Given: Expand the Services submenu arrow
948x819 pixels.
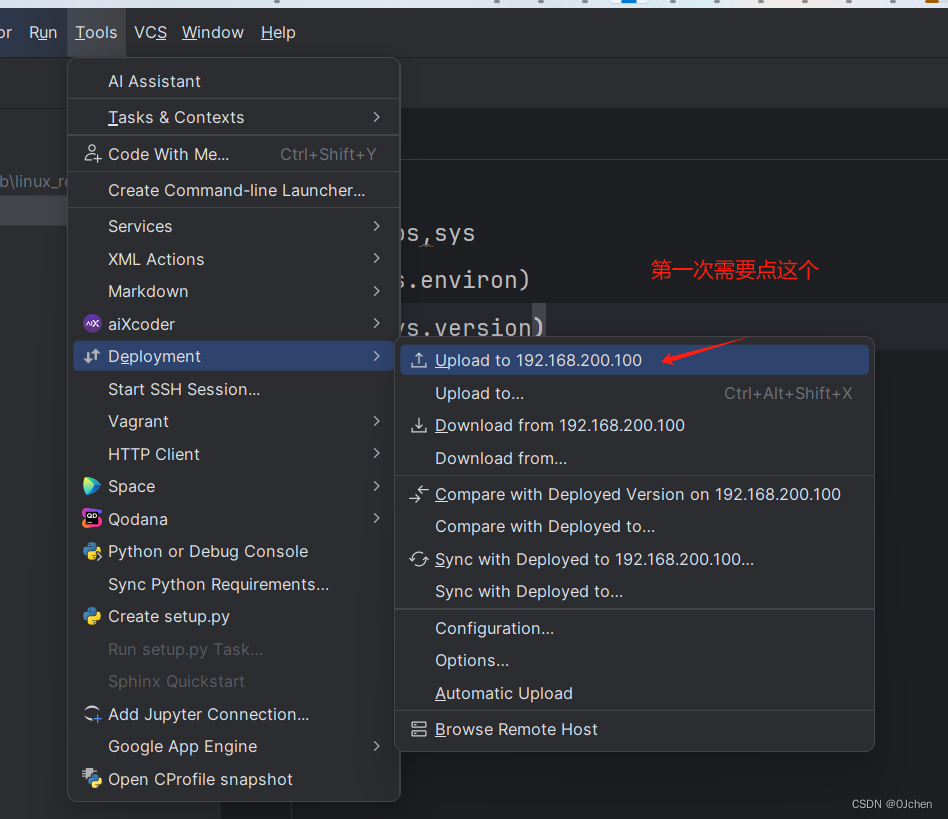Looking at the screenshot, I should tap(377, 226).
